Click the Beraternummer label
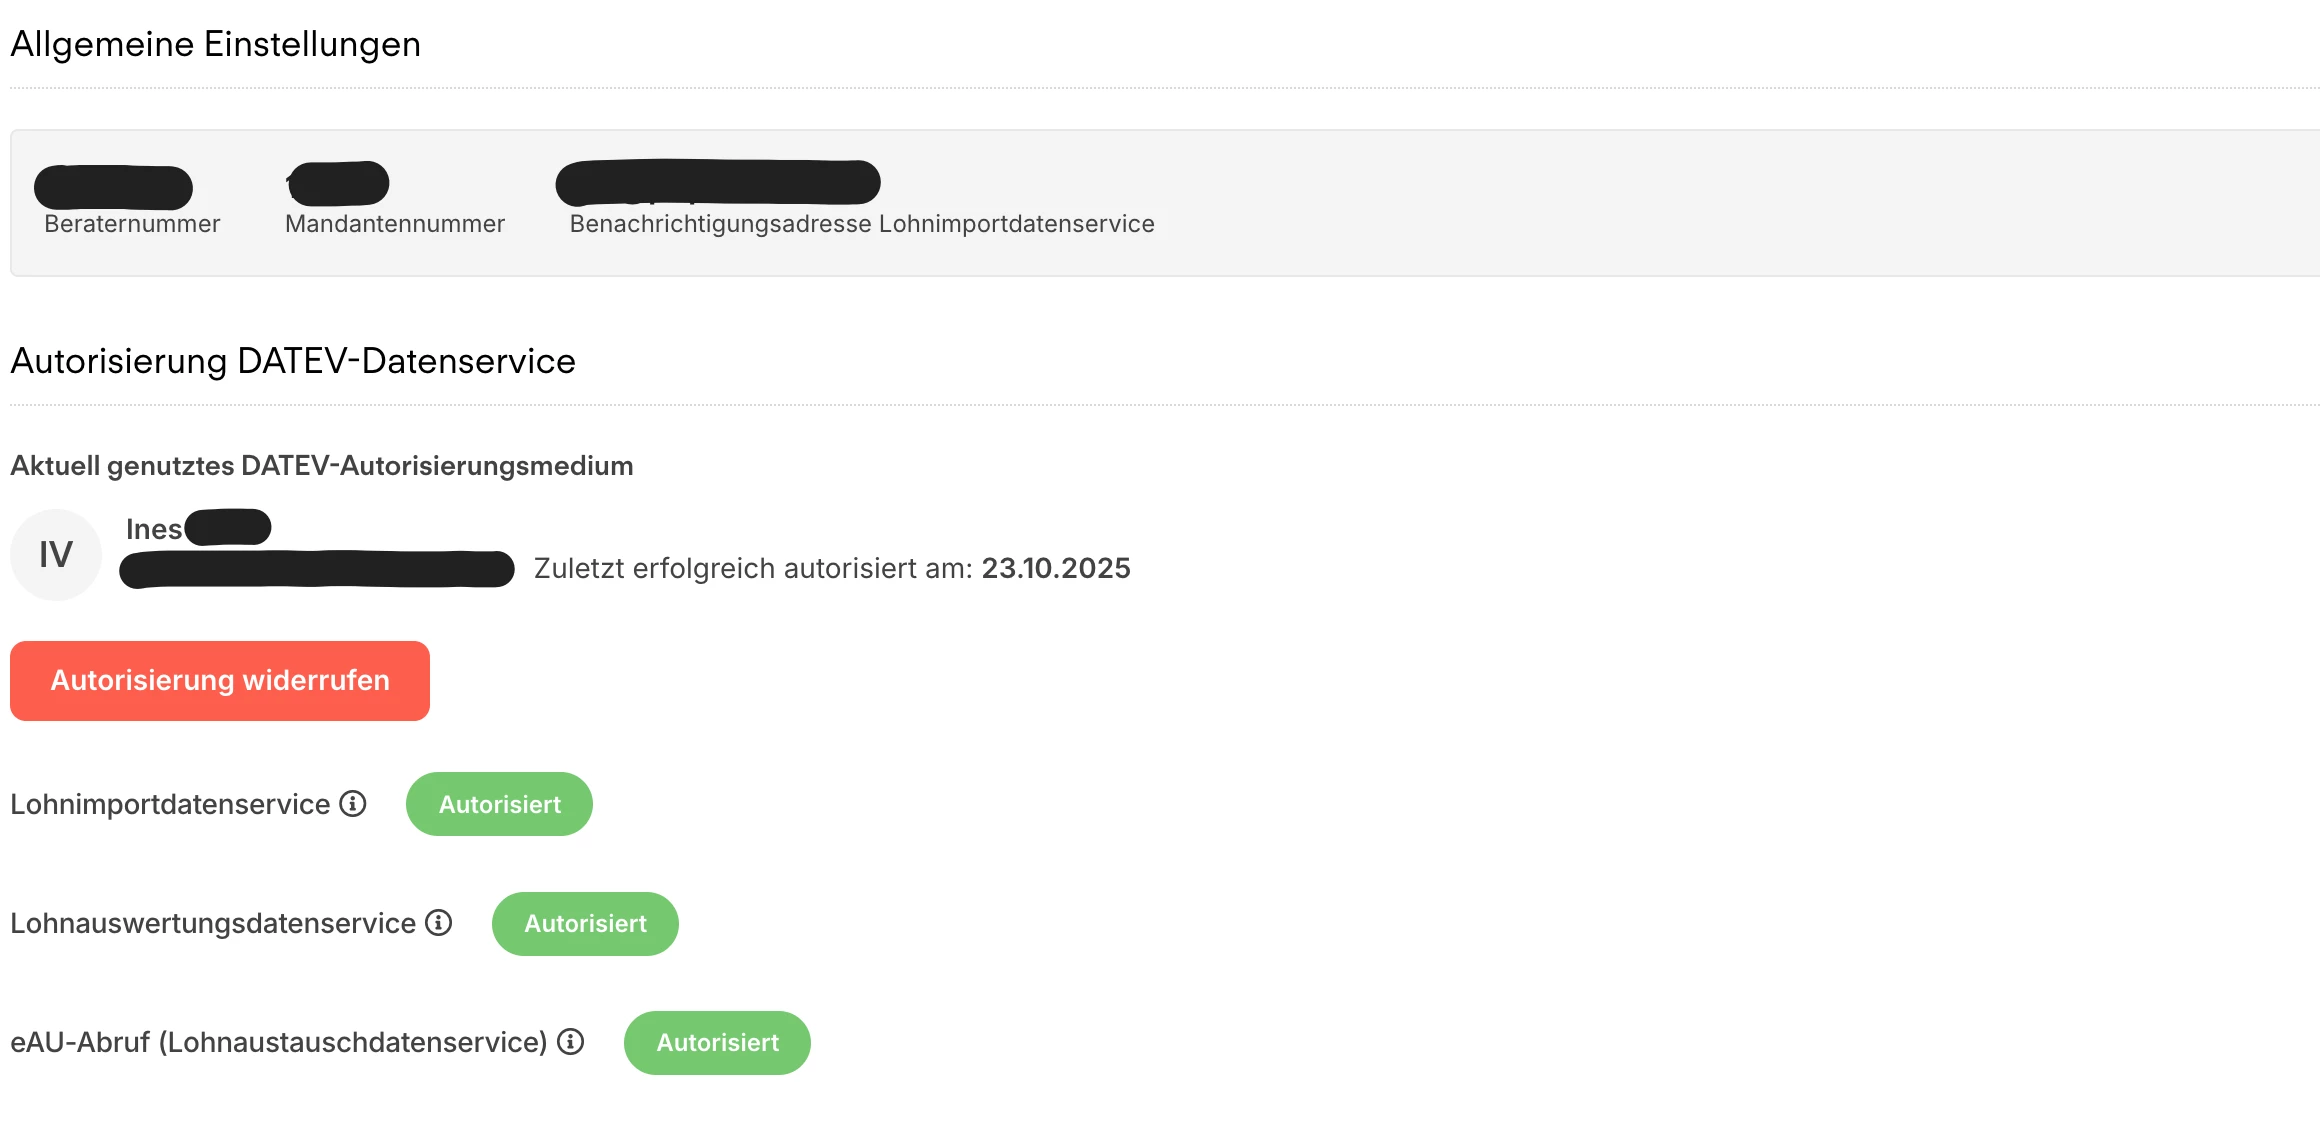2320x1138 pixels. 132,224
